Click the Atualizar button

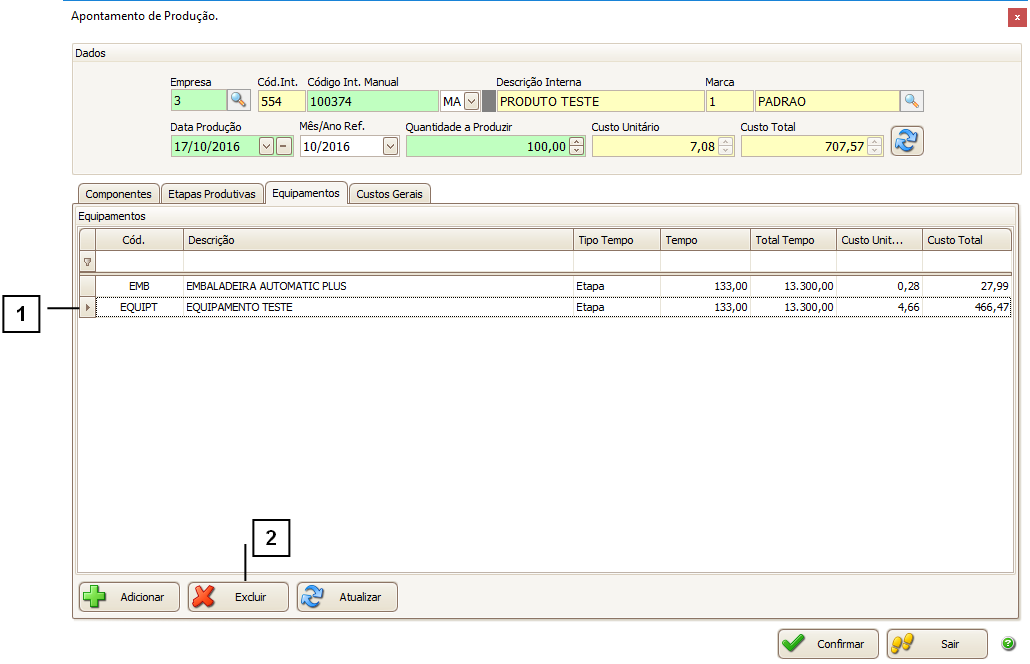click(x=347, y=597)
